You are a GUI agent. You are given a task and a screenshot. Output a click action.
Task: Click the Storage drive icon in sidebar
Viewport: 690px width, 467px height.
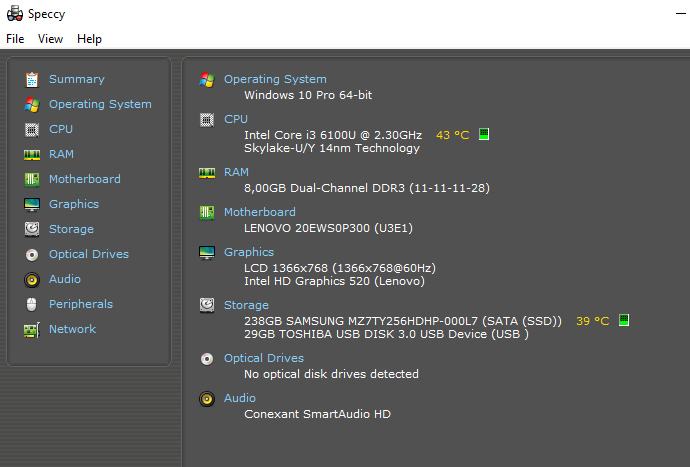click(31, 229)
